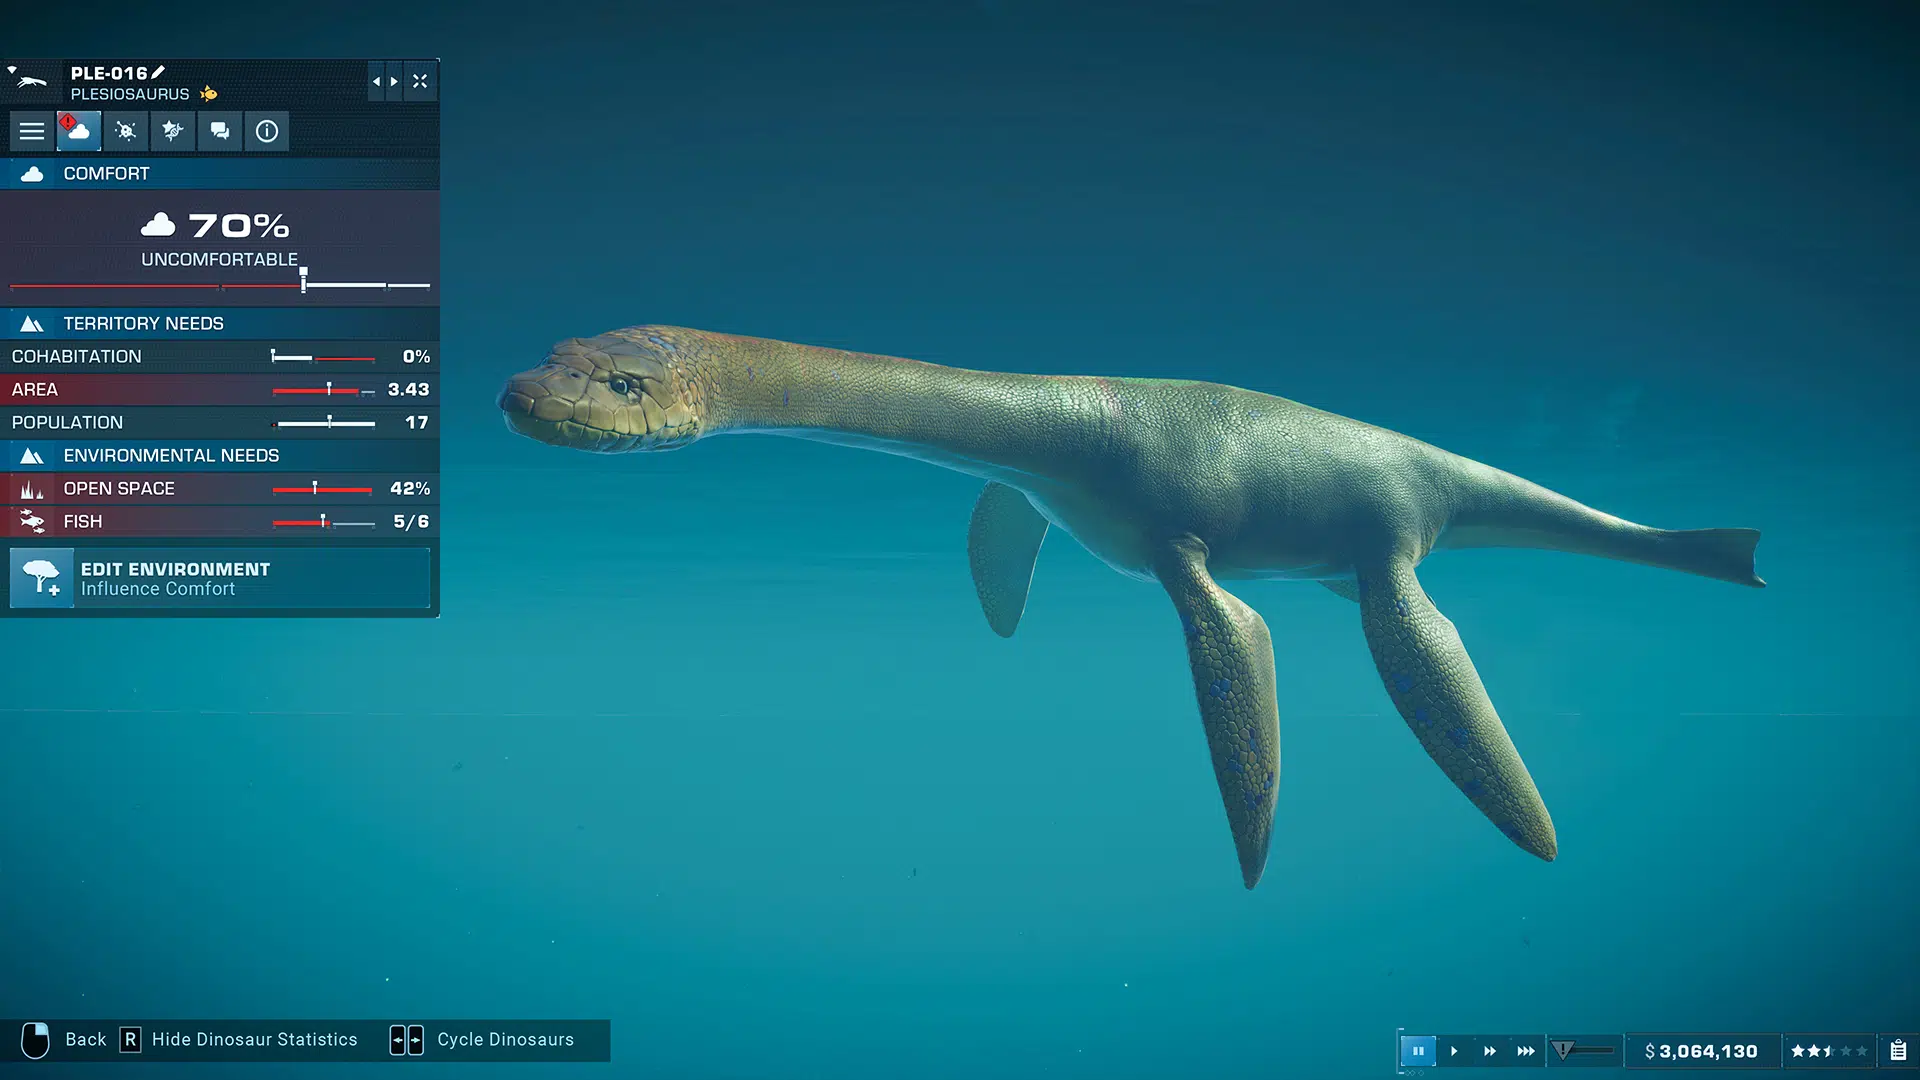Click Hide Dinosaur Statistics prompt

coord(239,1040)
